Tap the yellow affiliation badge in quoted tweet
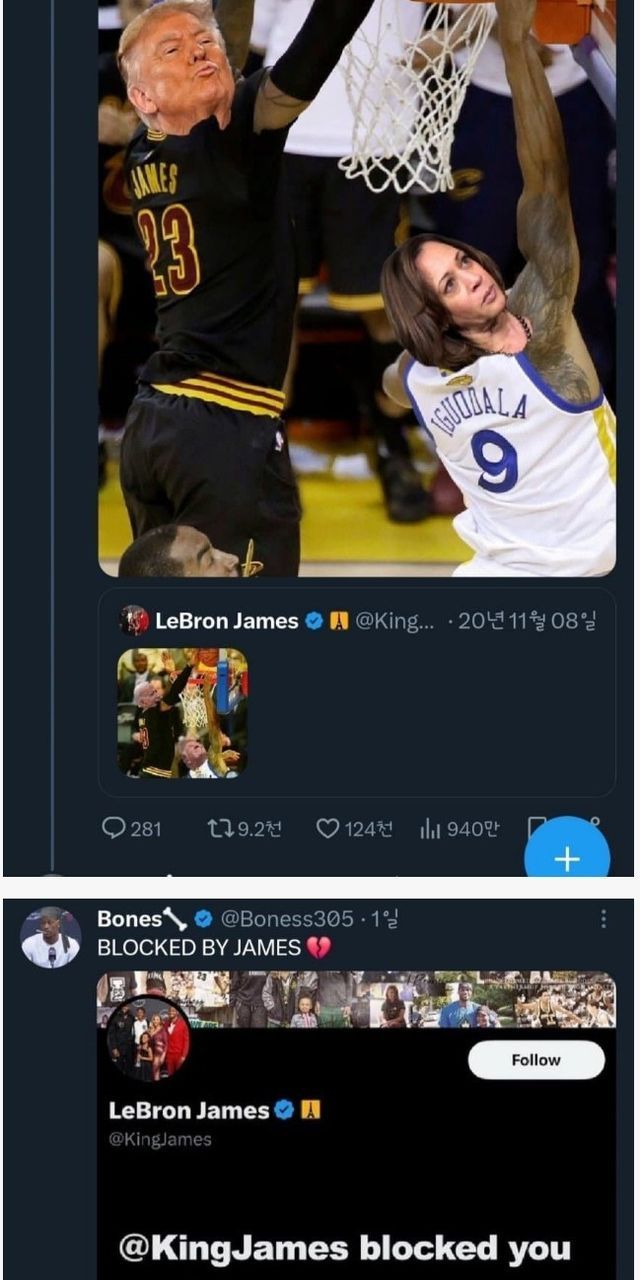 [x=339, y=621]
